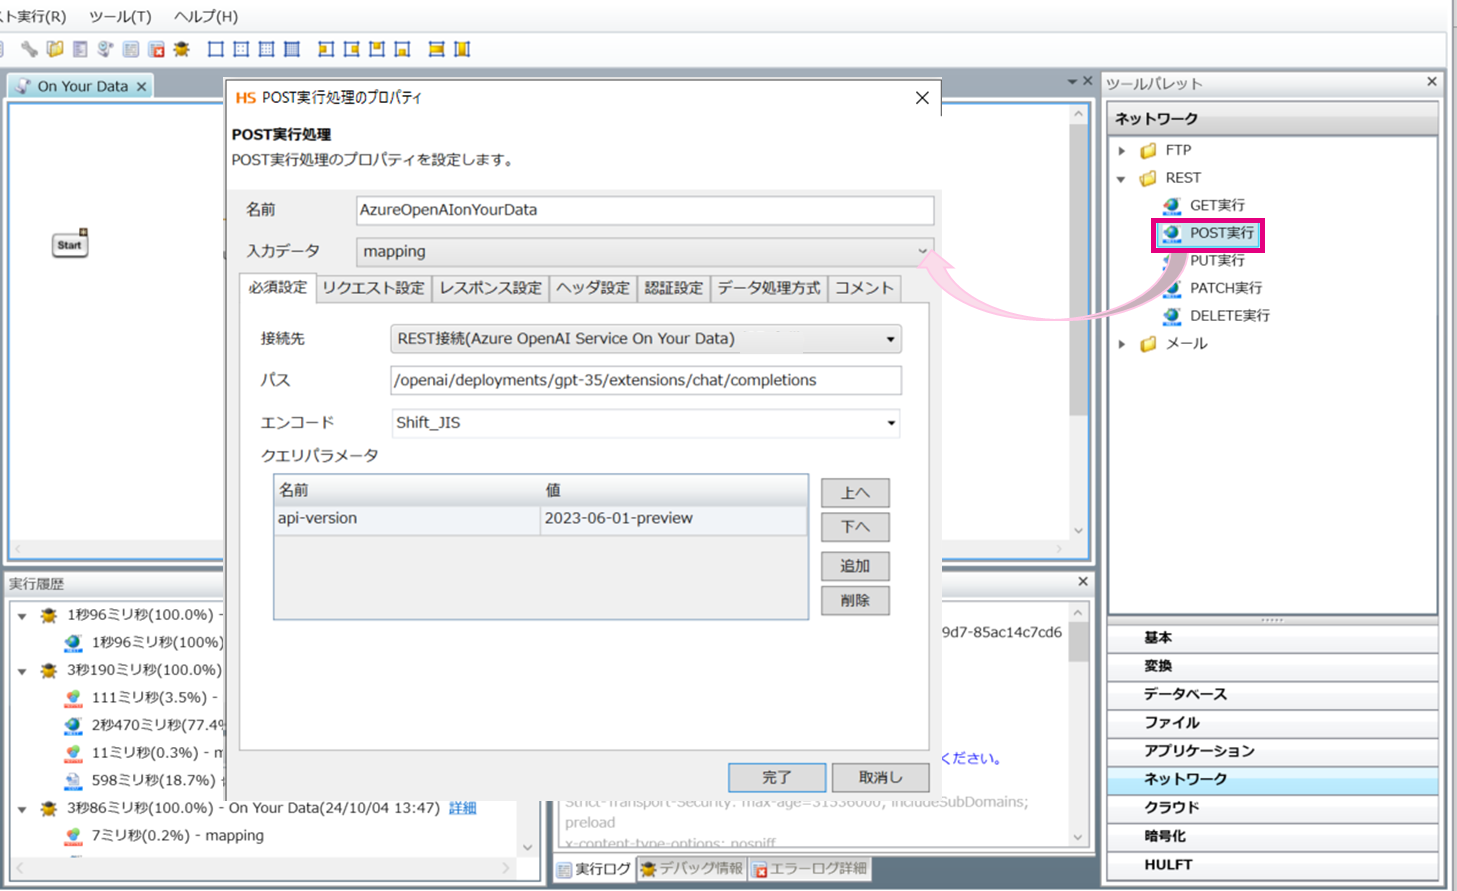Click the パス input field
Viewport: 1457px width, 891px height.
646,380
